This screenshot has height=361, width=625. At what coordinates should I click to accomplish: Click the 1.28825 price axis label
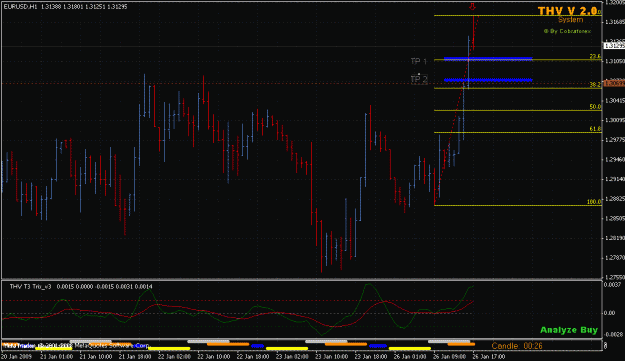(x=614, y=199)
